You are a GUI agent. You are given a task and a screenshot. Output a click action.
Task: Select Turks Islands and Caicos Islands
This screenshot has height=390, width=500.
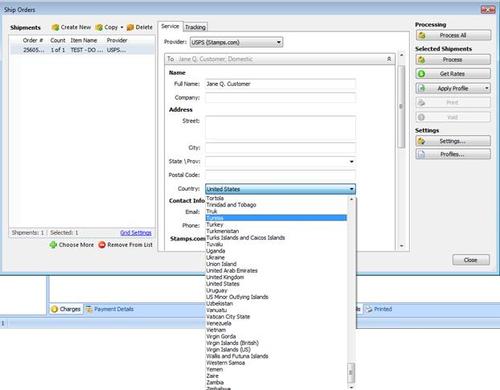pyautogui.click(x=276, y=238)
